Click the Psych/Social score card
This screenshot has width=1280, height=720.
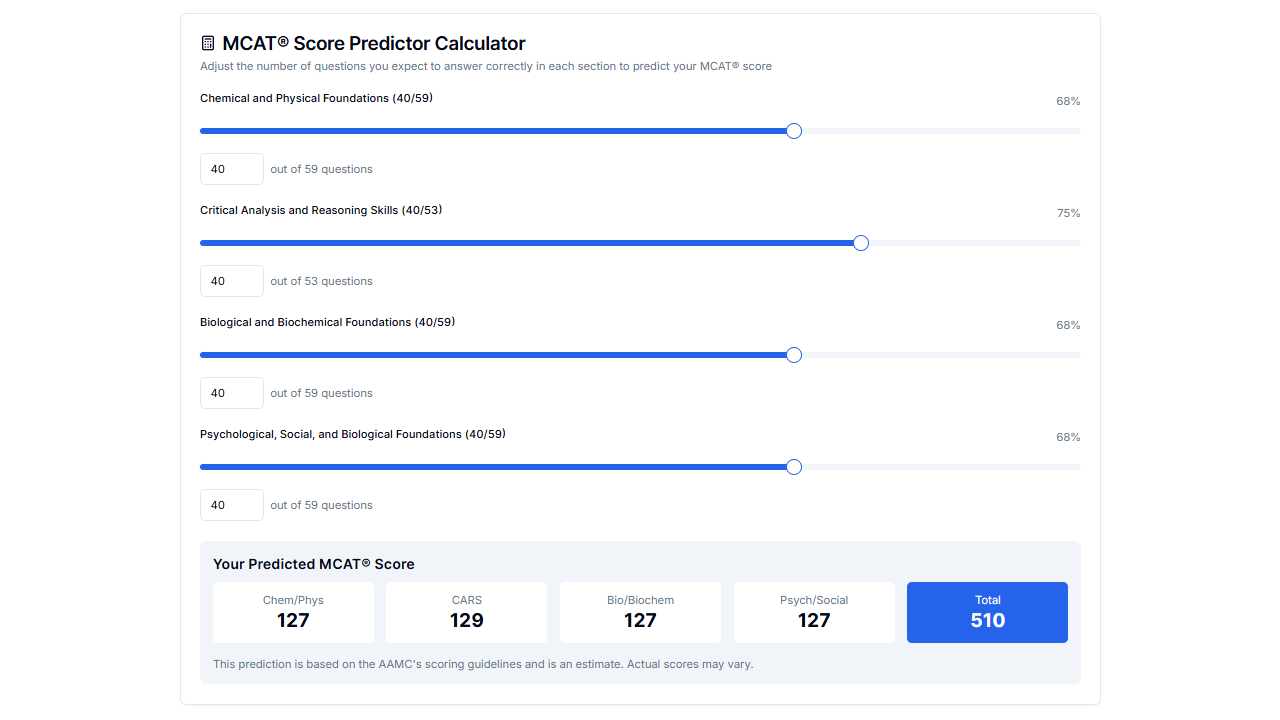coord(814,612)
